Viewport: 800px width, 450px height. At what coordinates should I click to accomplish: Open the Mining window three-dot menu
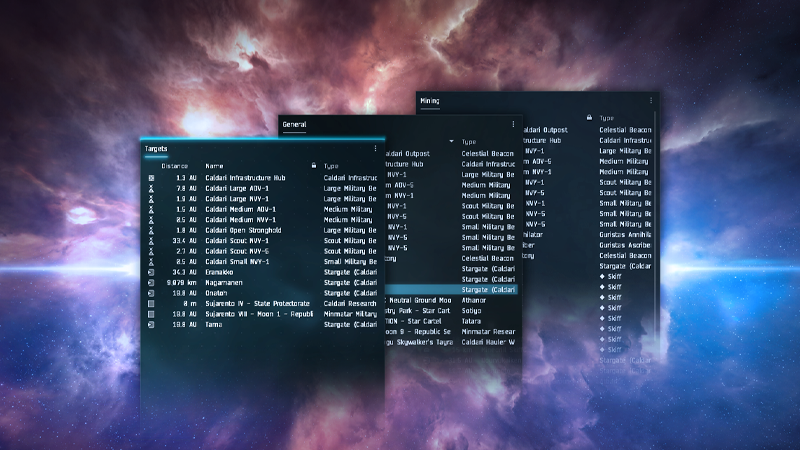tap(651, 101)
